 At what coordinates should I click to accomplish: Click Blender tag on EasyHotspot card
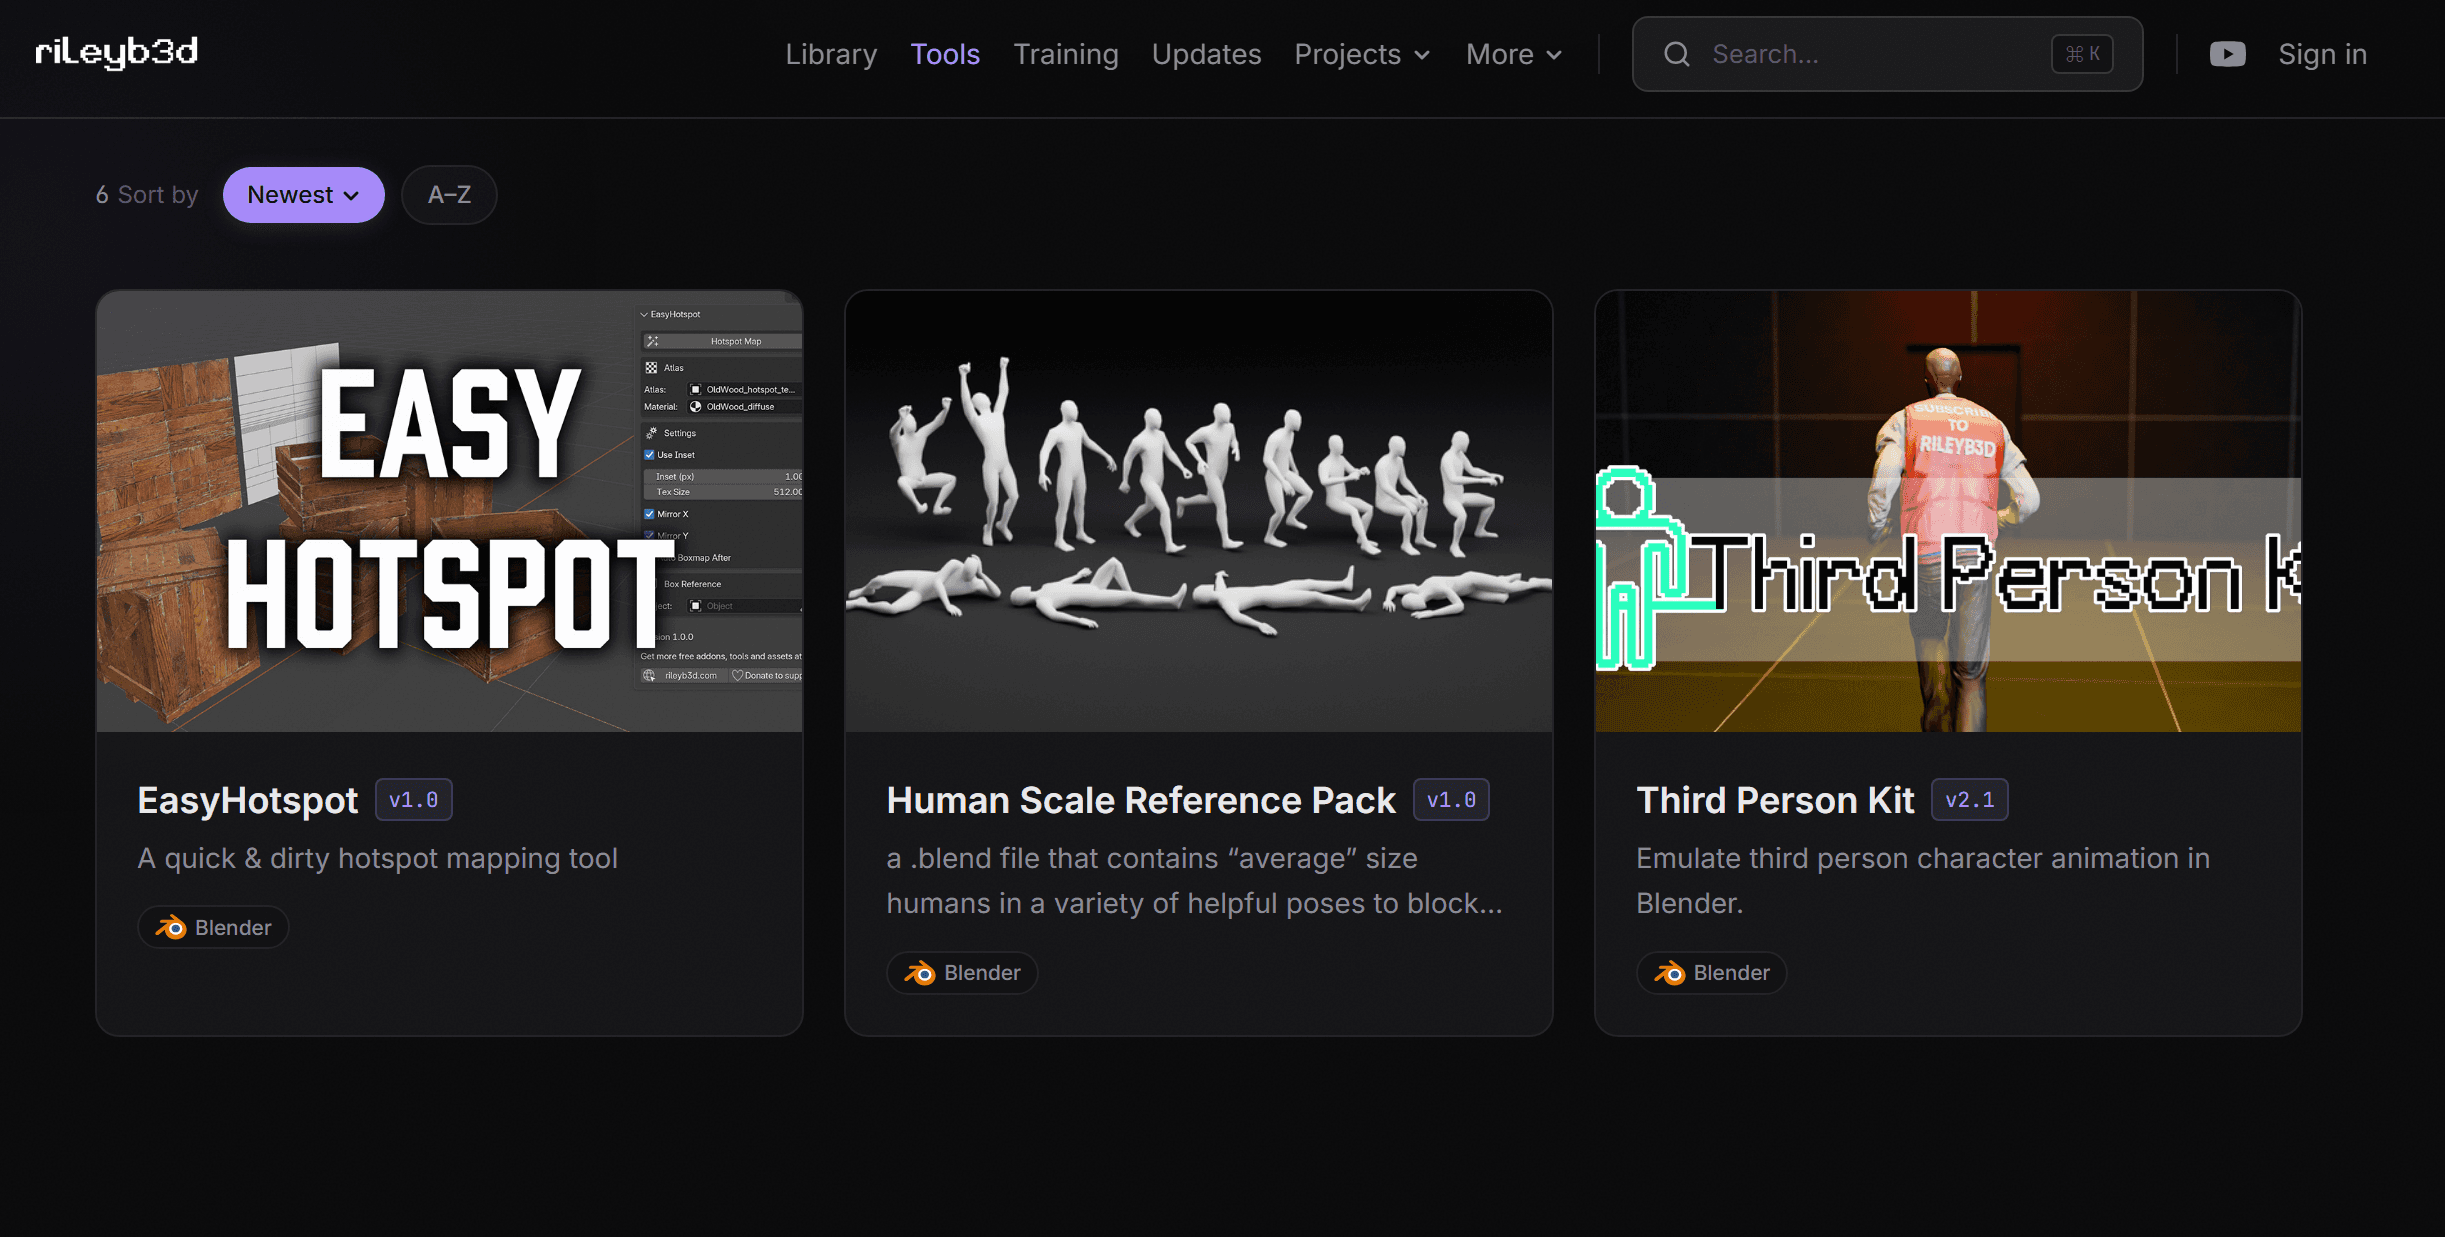point(213,928)
